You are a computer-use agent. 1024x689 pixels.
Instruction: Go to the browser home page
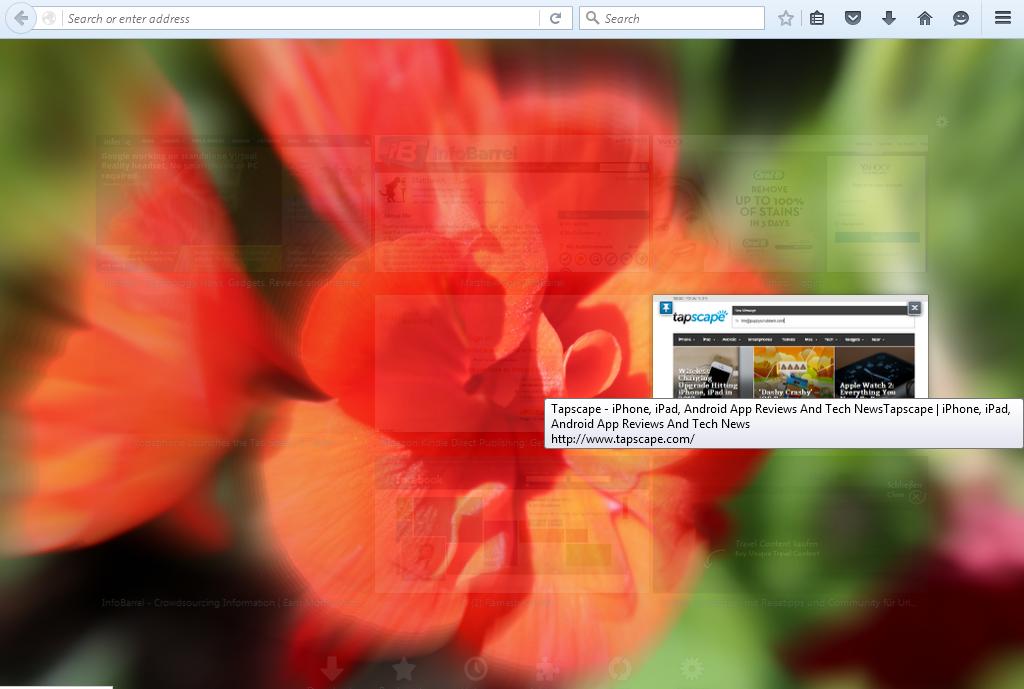click(925, 18)
